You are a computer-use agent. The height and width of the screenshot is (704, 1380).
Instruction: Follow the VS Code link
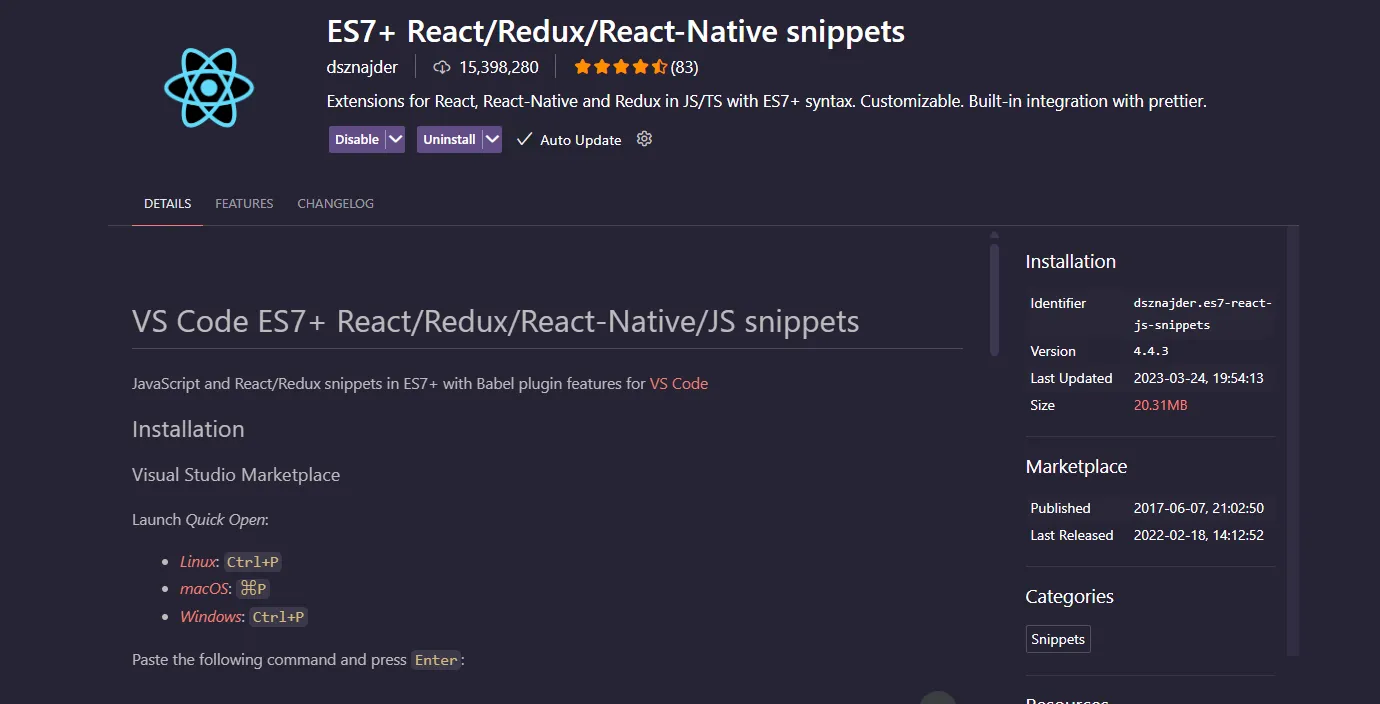(680, 382)
